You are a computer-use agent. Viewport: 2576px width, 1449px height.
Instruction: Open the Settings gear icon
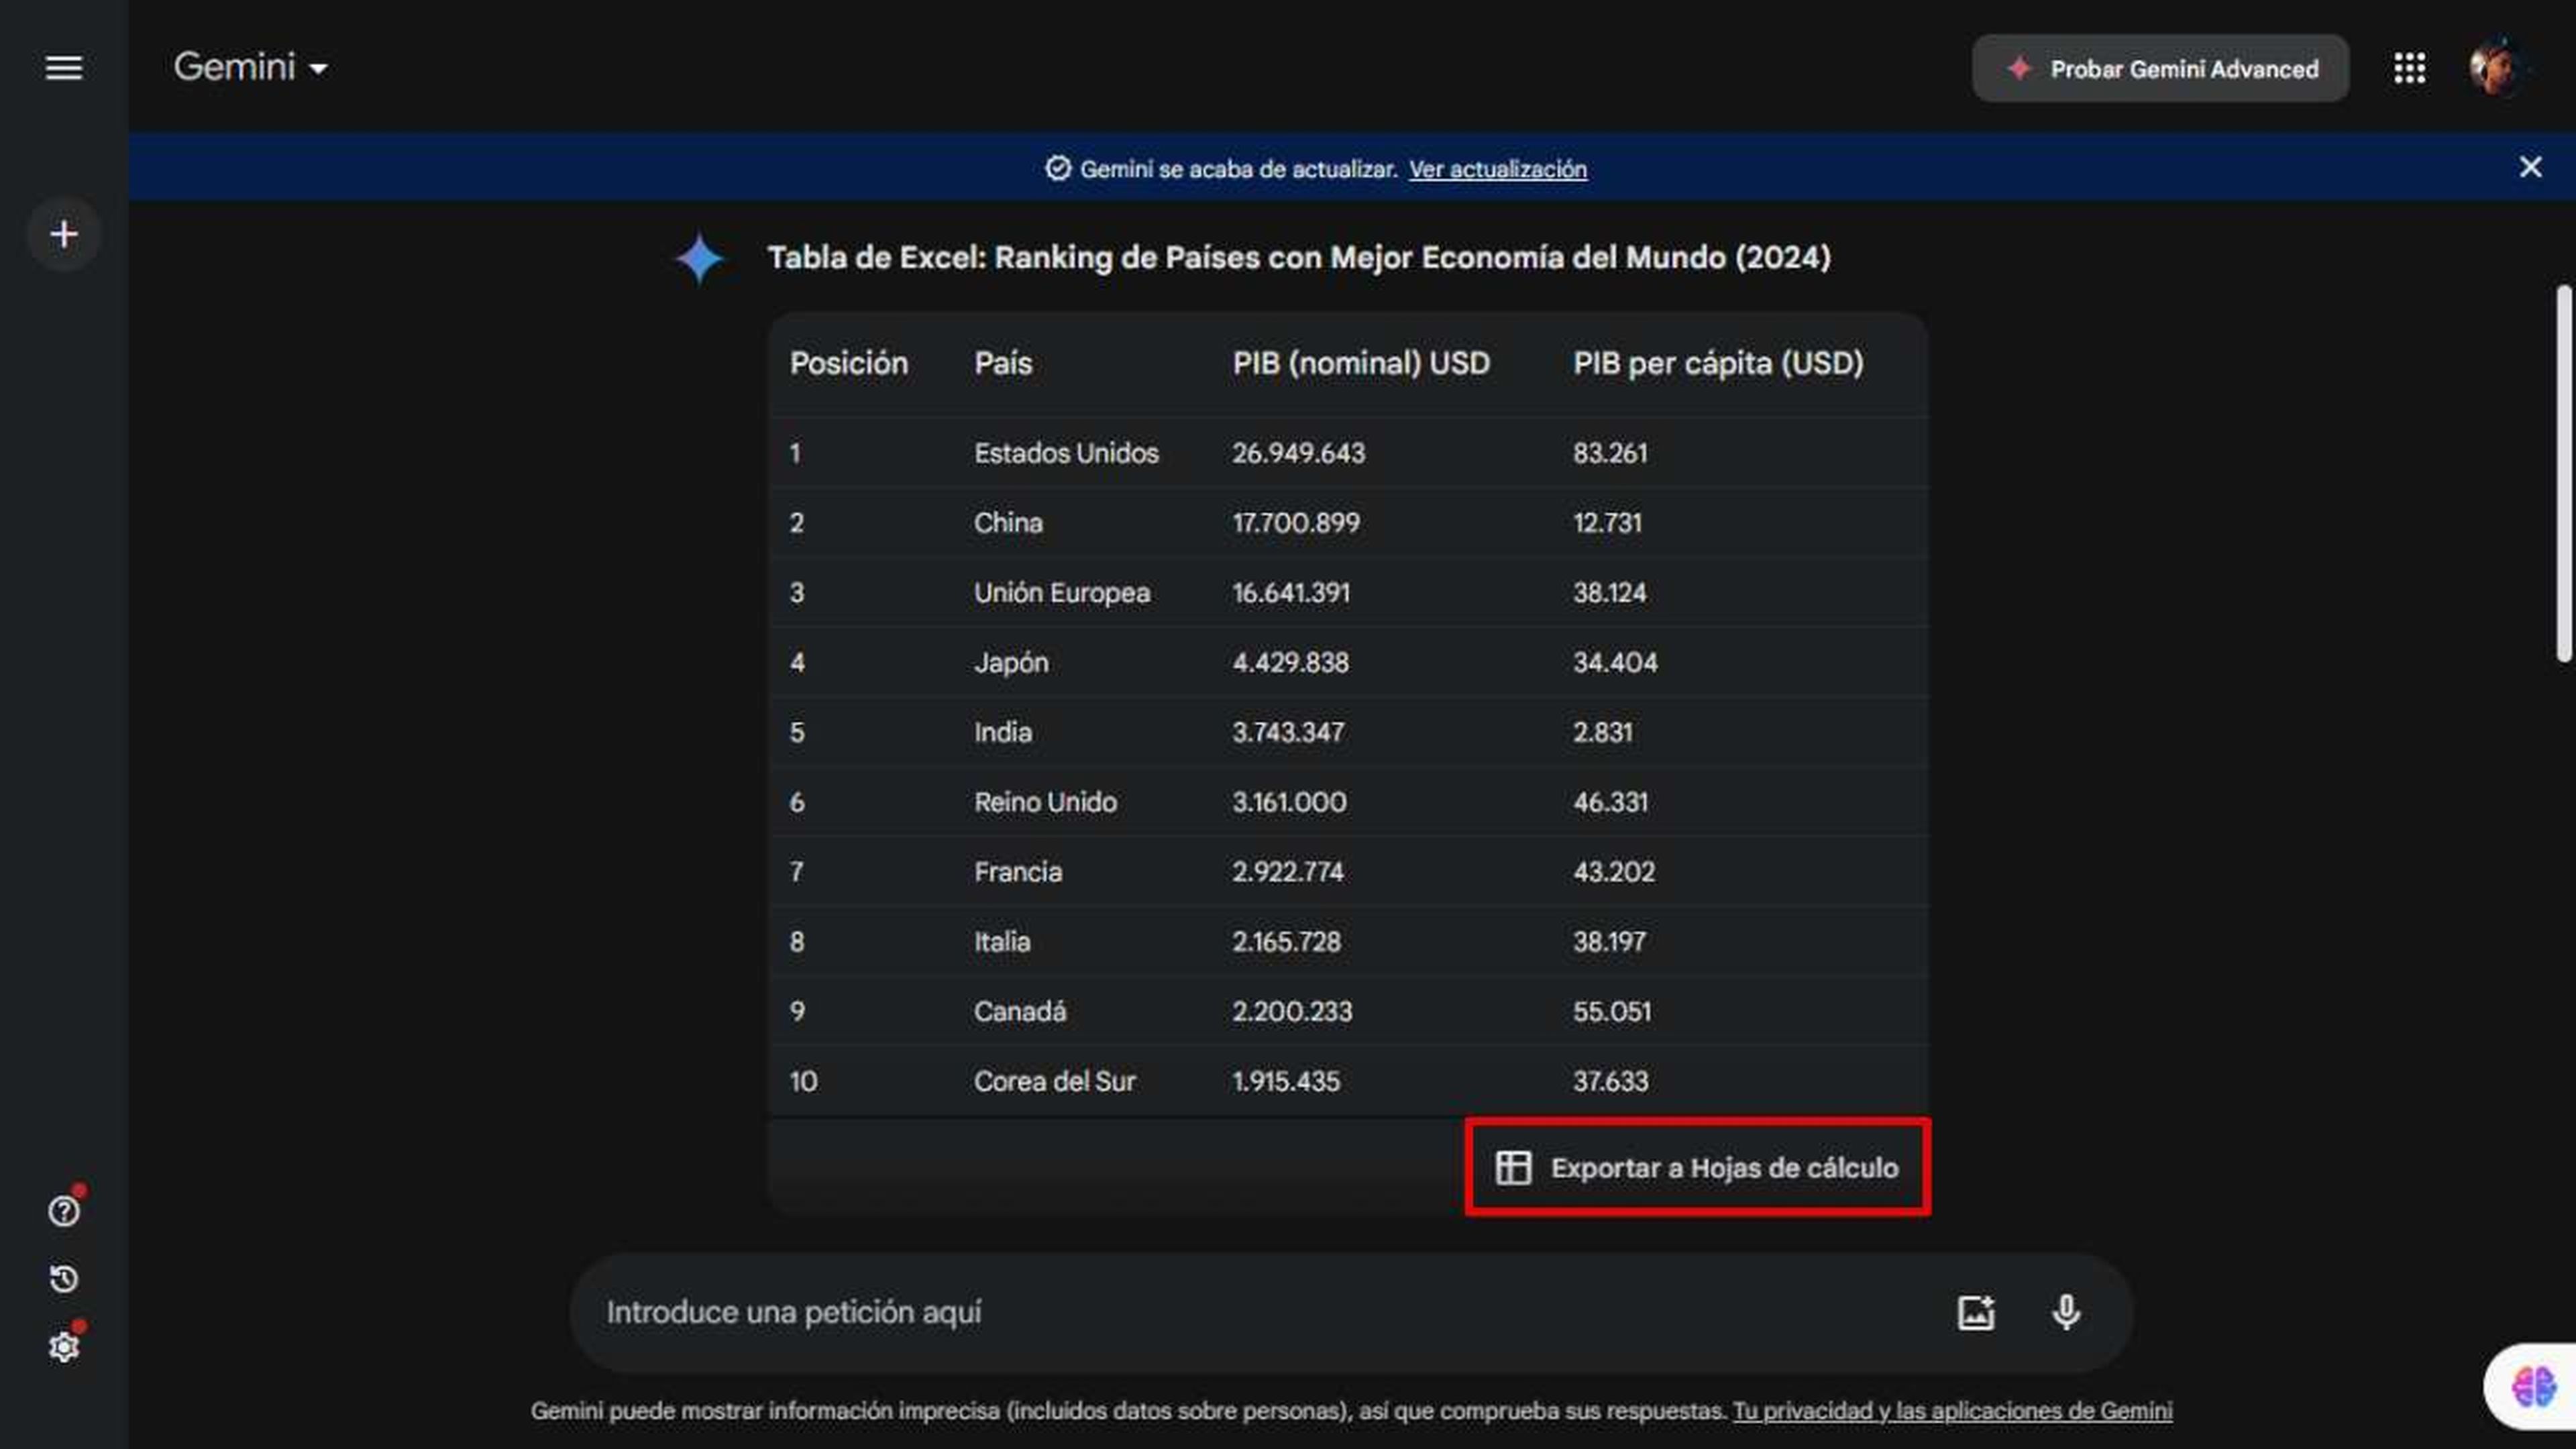pyautogui.click(x=64, y=1347)
